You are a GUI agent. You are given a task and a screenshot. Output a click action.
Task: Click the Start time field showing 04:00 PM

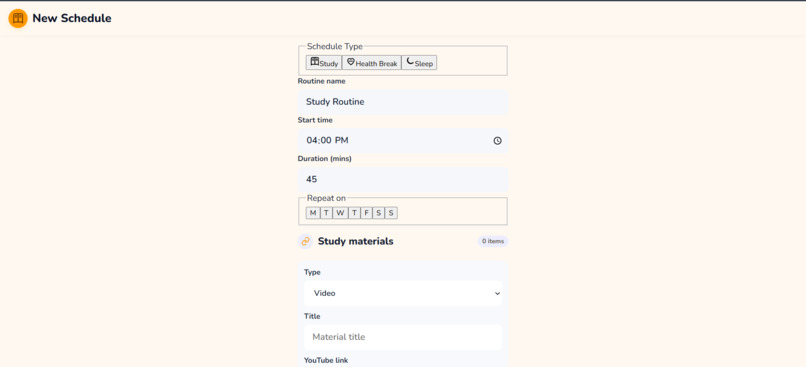click(x=403, y=140)
